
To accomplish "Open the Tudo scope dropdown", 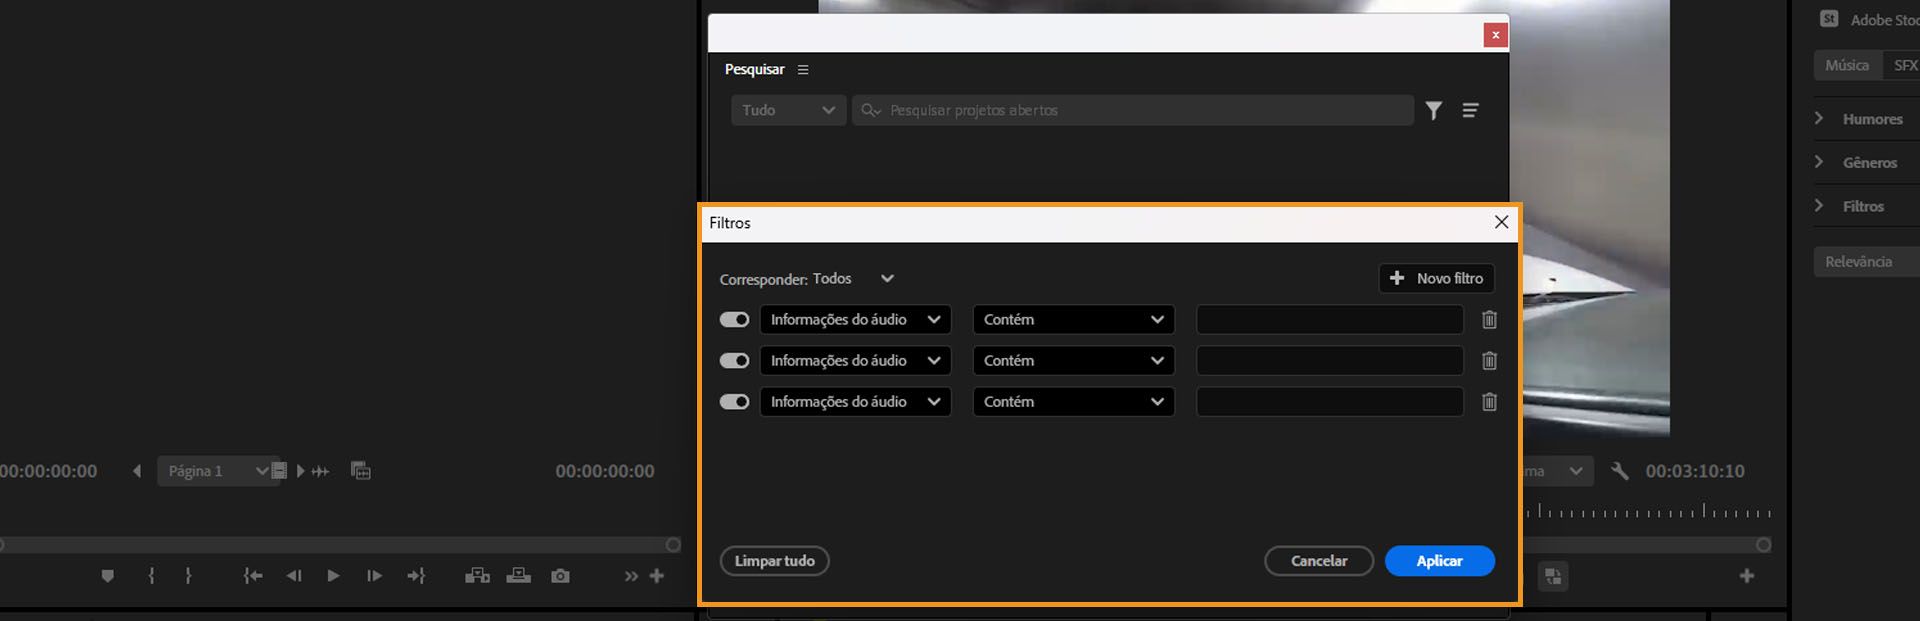I will tap(788, 110).
